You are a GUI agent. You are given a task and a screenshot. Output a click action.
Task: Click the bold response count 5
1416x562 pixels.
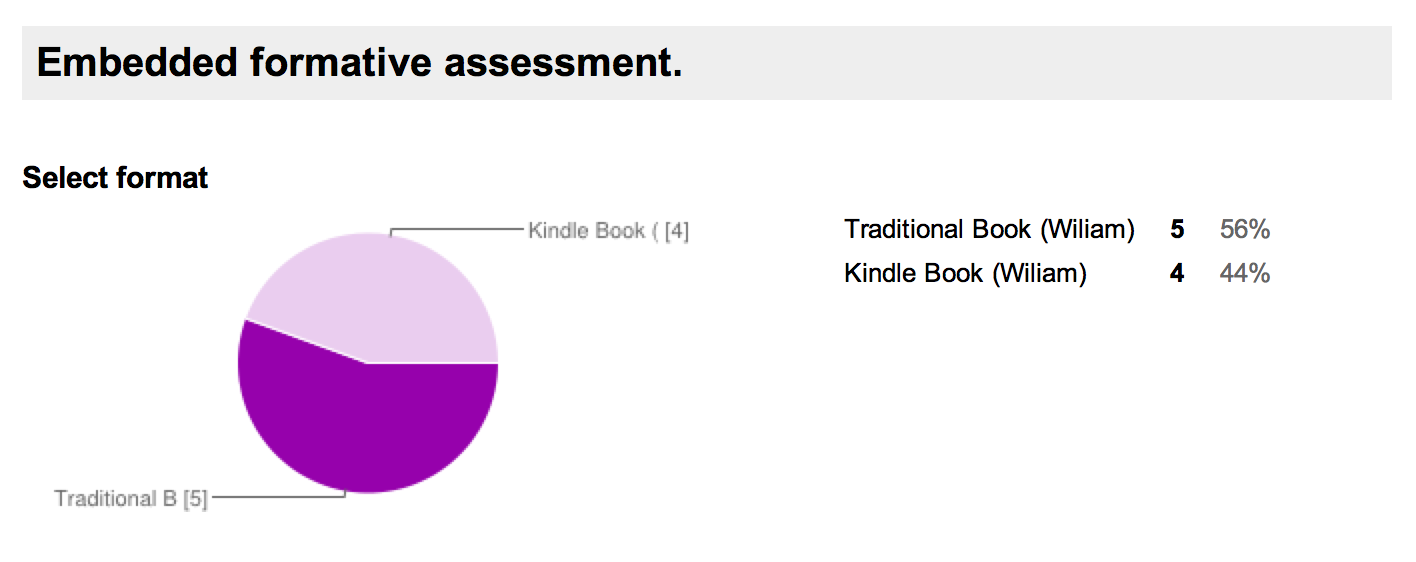point(1177,230)
